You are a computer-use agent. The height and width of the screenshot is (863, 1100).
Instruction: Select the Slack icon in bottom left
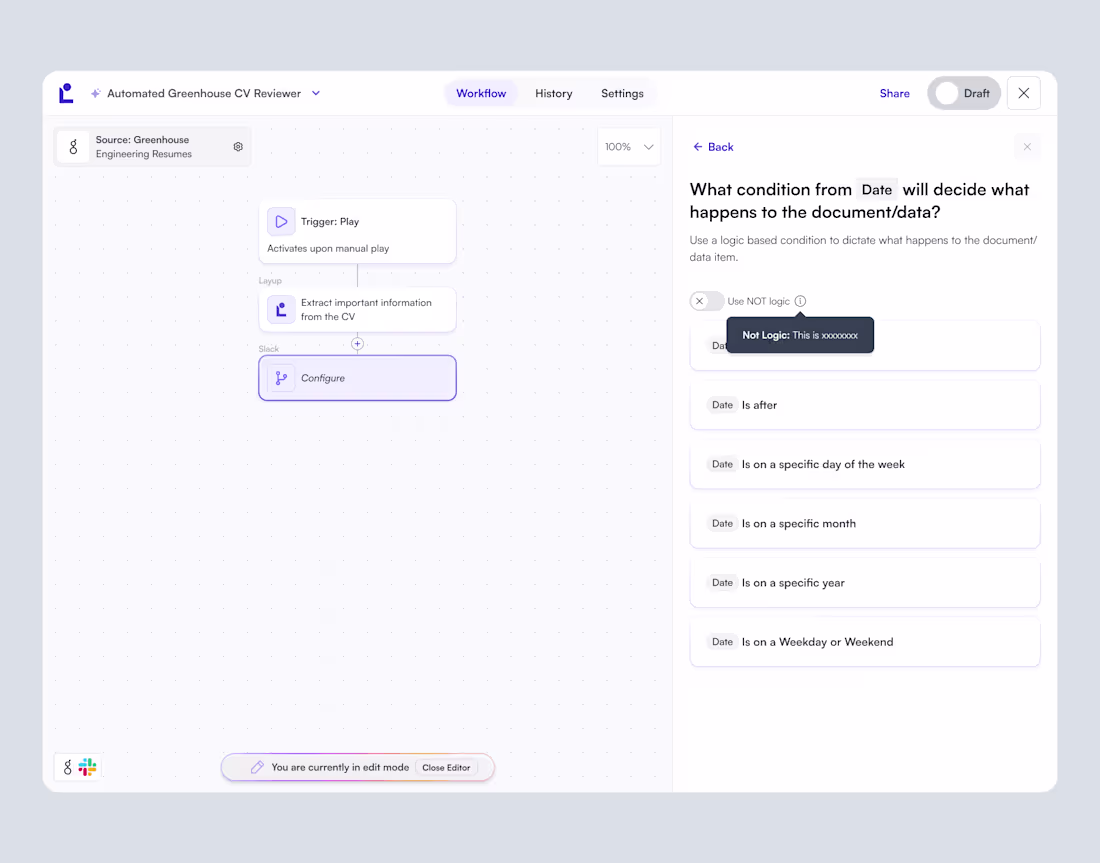click(x=88, y=767)
